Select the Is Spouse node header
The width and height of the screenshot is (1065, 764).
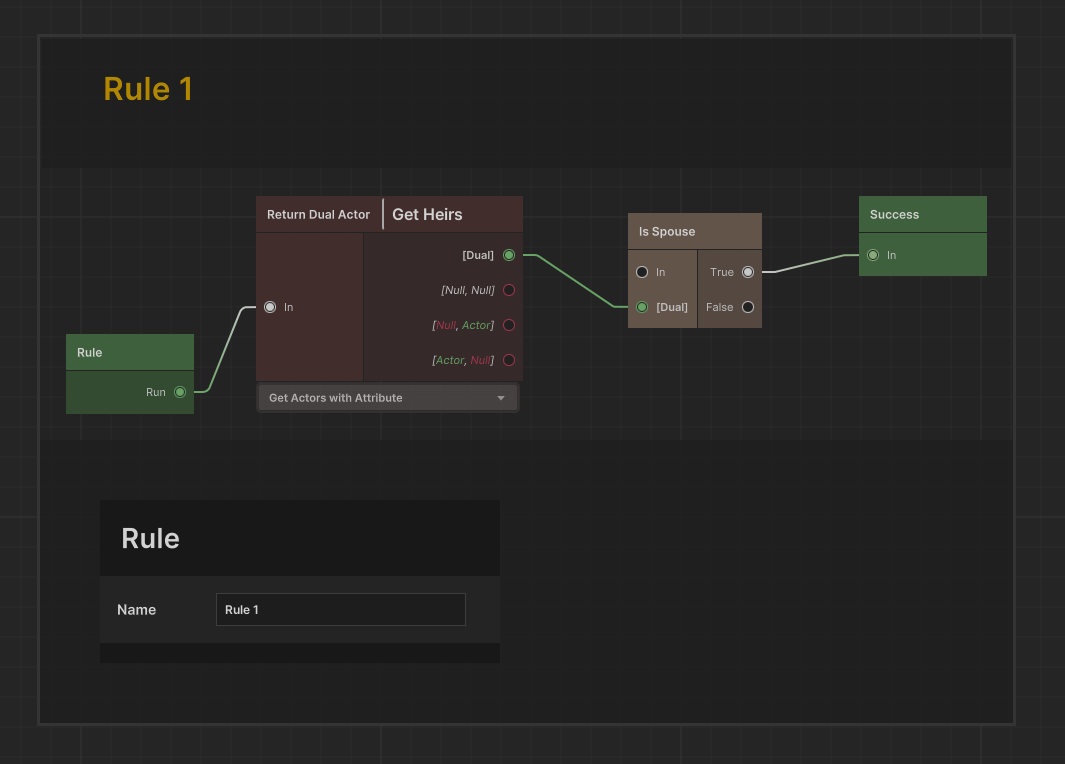[x=694, y=232]
